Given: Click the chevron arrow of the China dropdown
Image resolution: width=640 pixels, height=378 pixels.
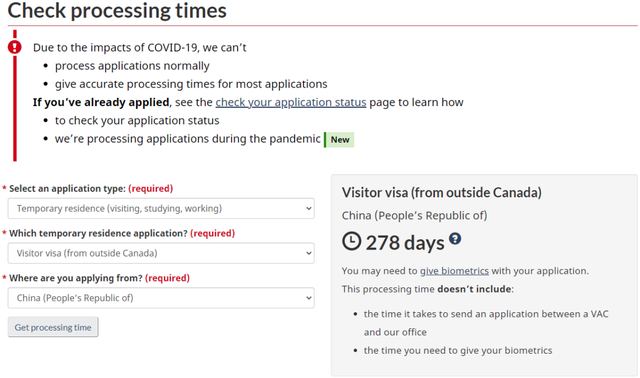Looking at the screenshot, I should [x=309, y=298].
